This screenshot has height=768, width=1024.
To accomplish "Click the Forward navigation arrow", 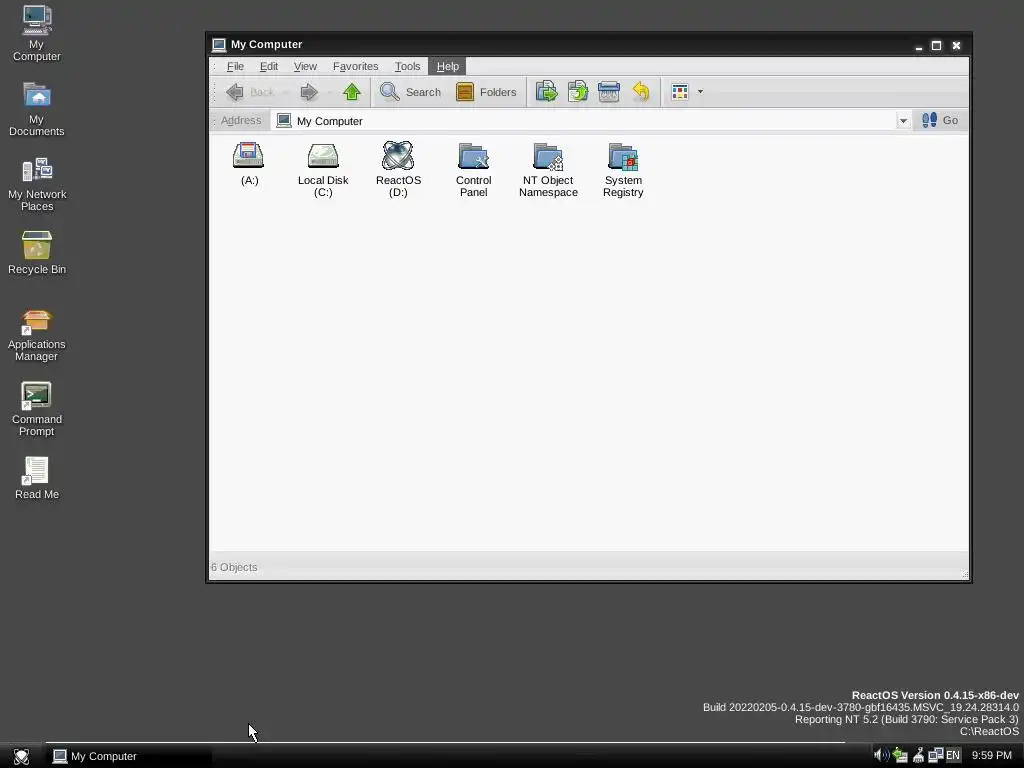I will 309,92.
